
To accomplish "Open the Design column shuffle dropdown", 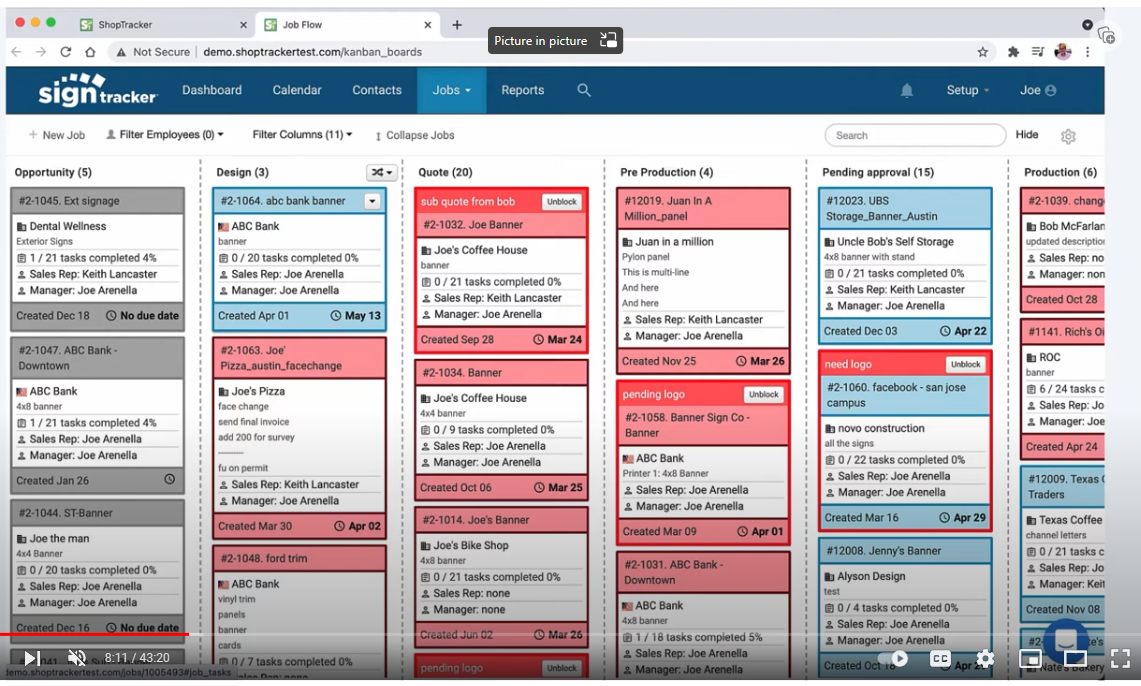I will tap(381, 172).
